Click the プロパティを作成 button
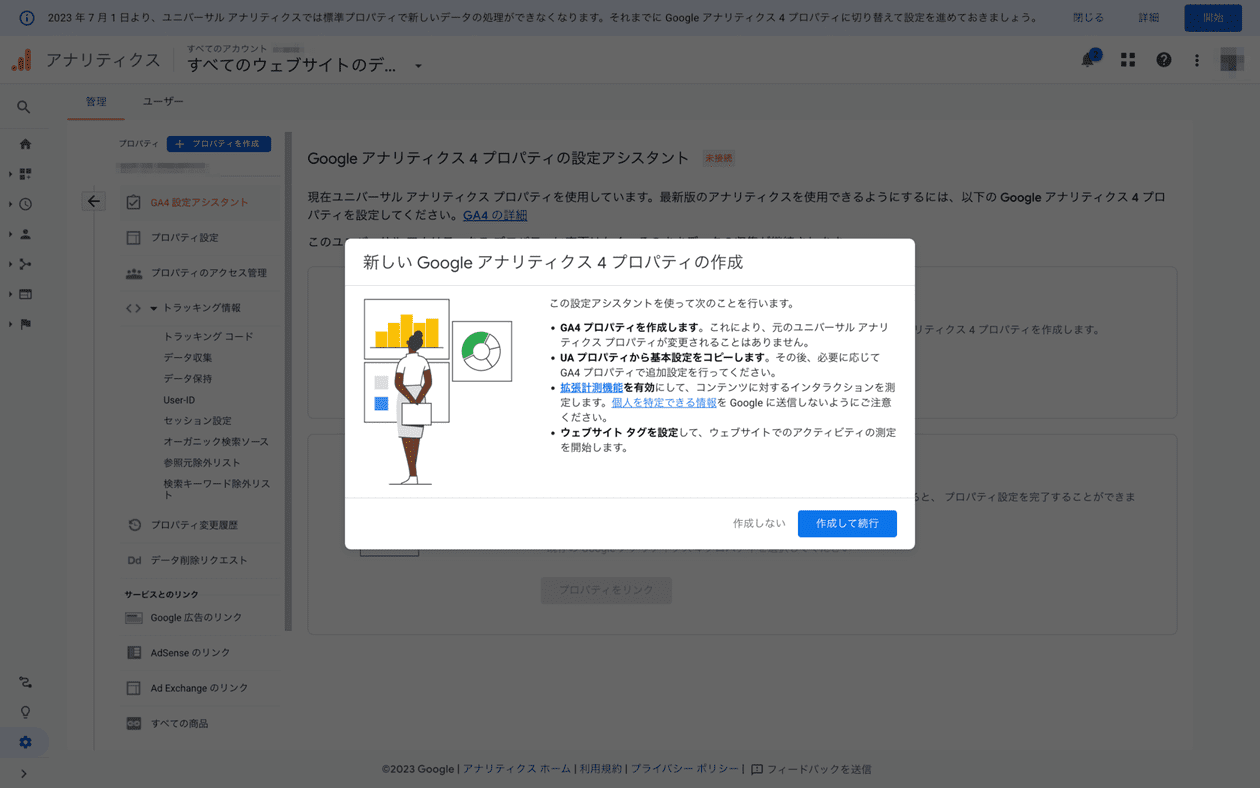Screen dimensions: 1260x788 click(219, 144)
